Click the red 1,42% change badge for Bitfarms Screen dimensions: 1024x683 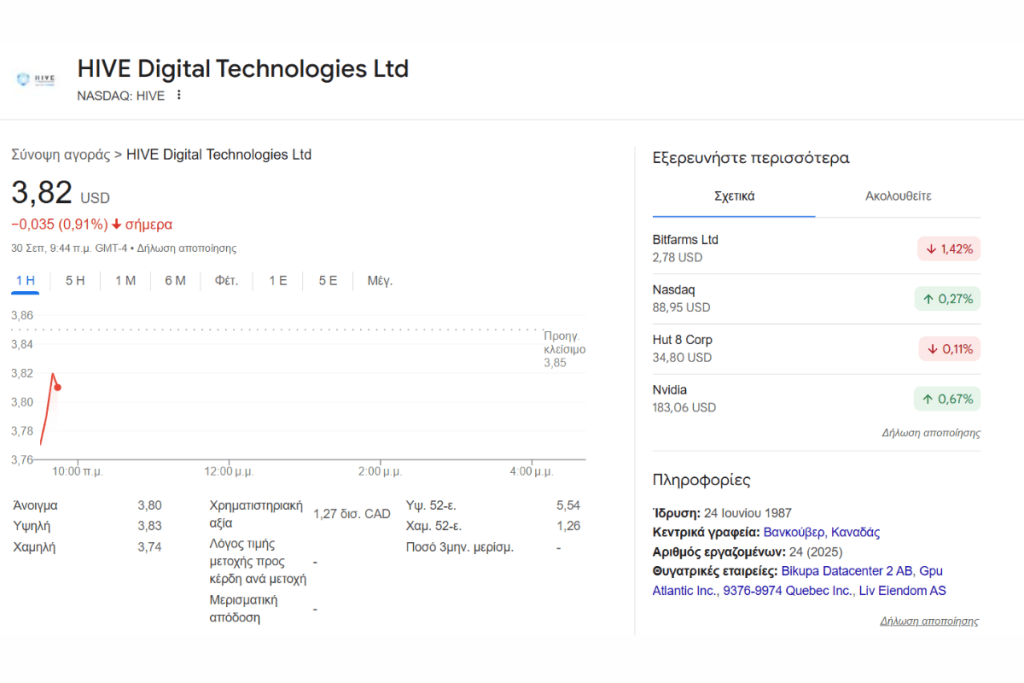click(948, 249)
